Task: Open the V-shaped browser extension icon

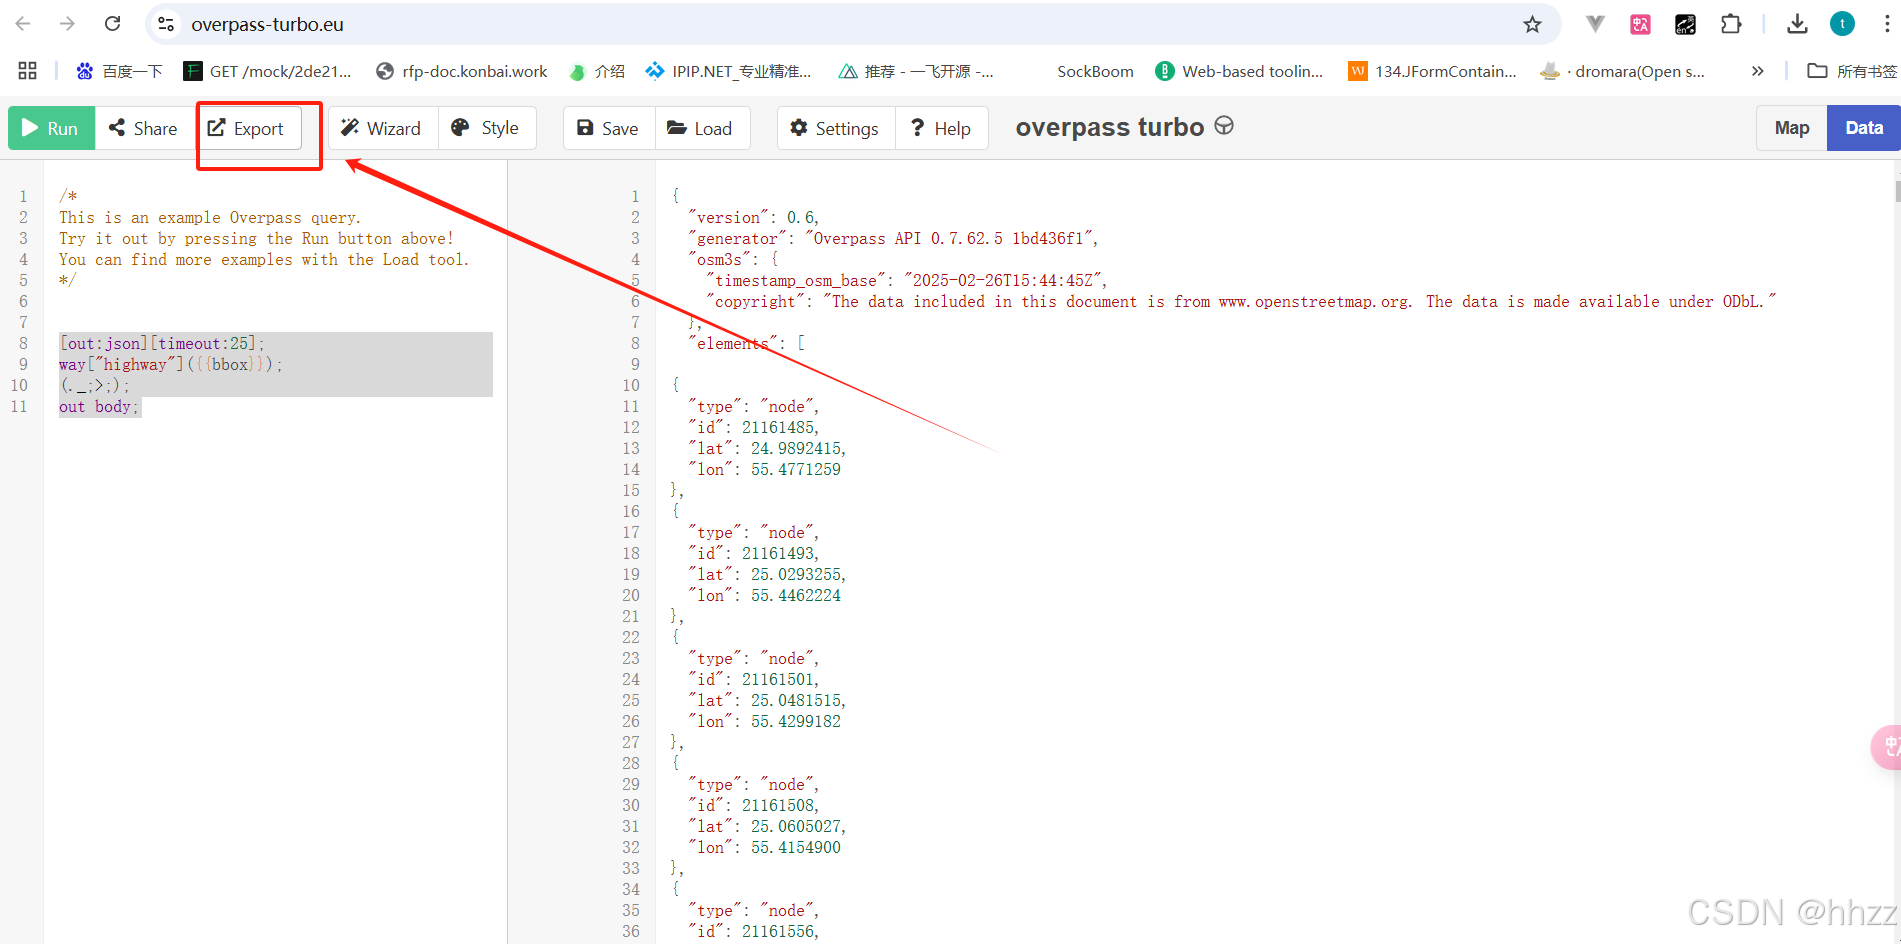Action: (x=1595, y=24)
